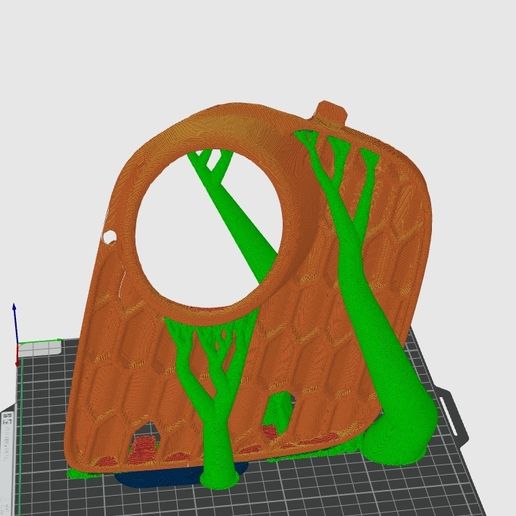Click the red axis arrow at plate origin
The width and height of the screenshot is (516, 516).
click(x=18, y=357)
